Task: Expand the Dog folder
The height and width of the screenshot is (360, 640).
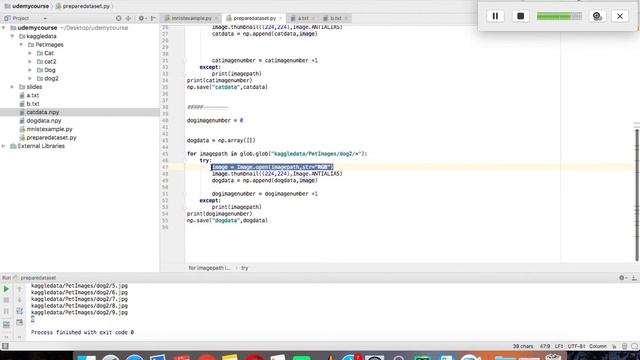Action: coord(30,70)
